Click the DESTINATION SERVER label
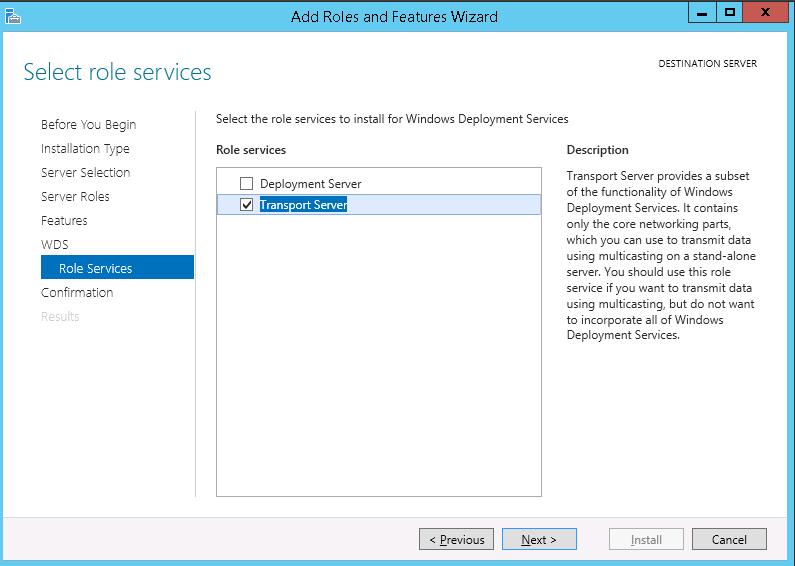 tap(708, 64)
